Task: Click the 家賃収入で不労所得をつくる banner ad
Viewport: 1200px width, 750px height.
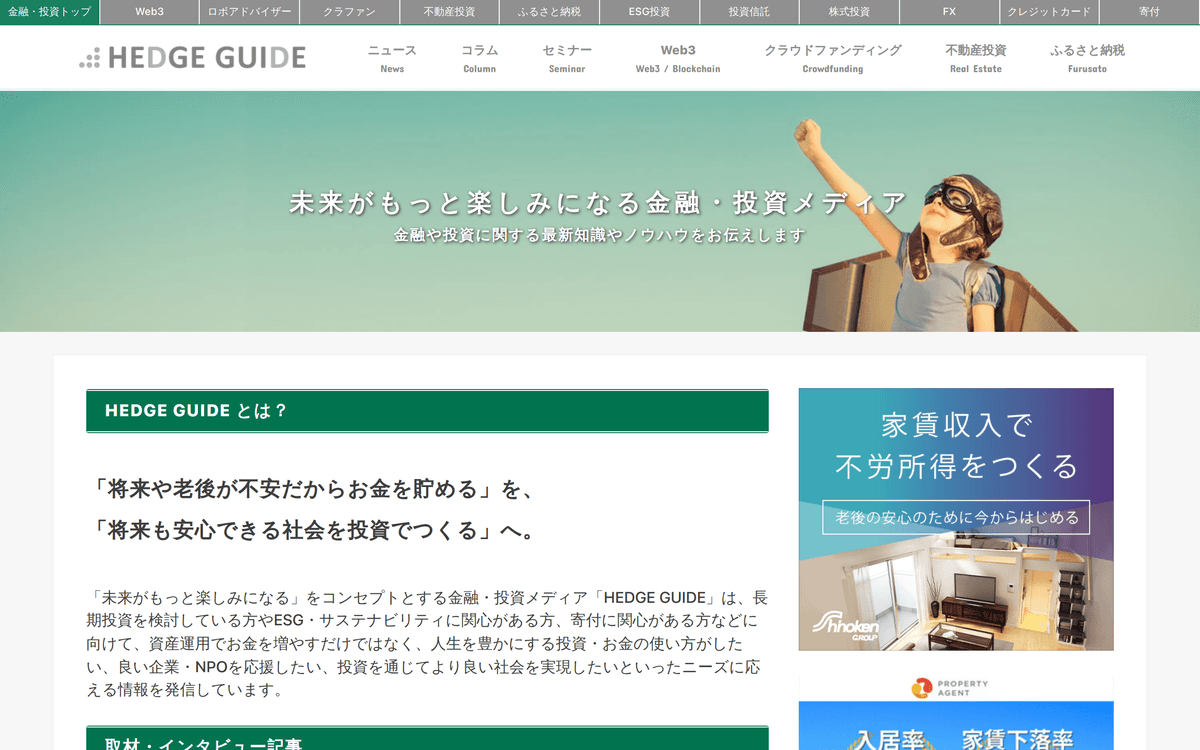Action: pos(956,519)
